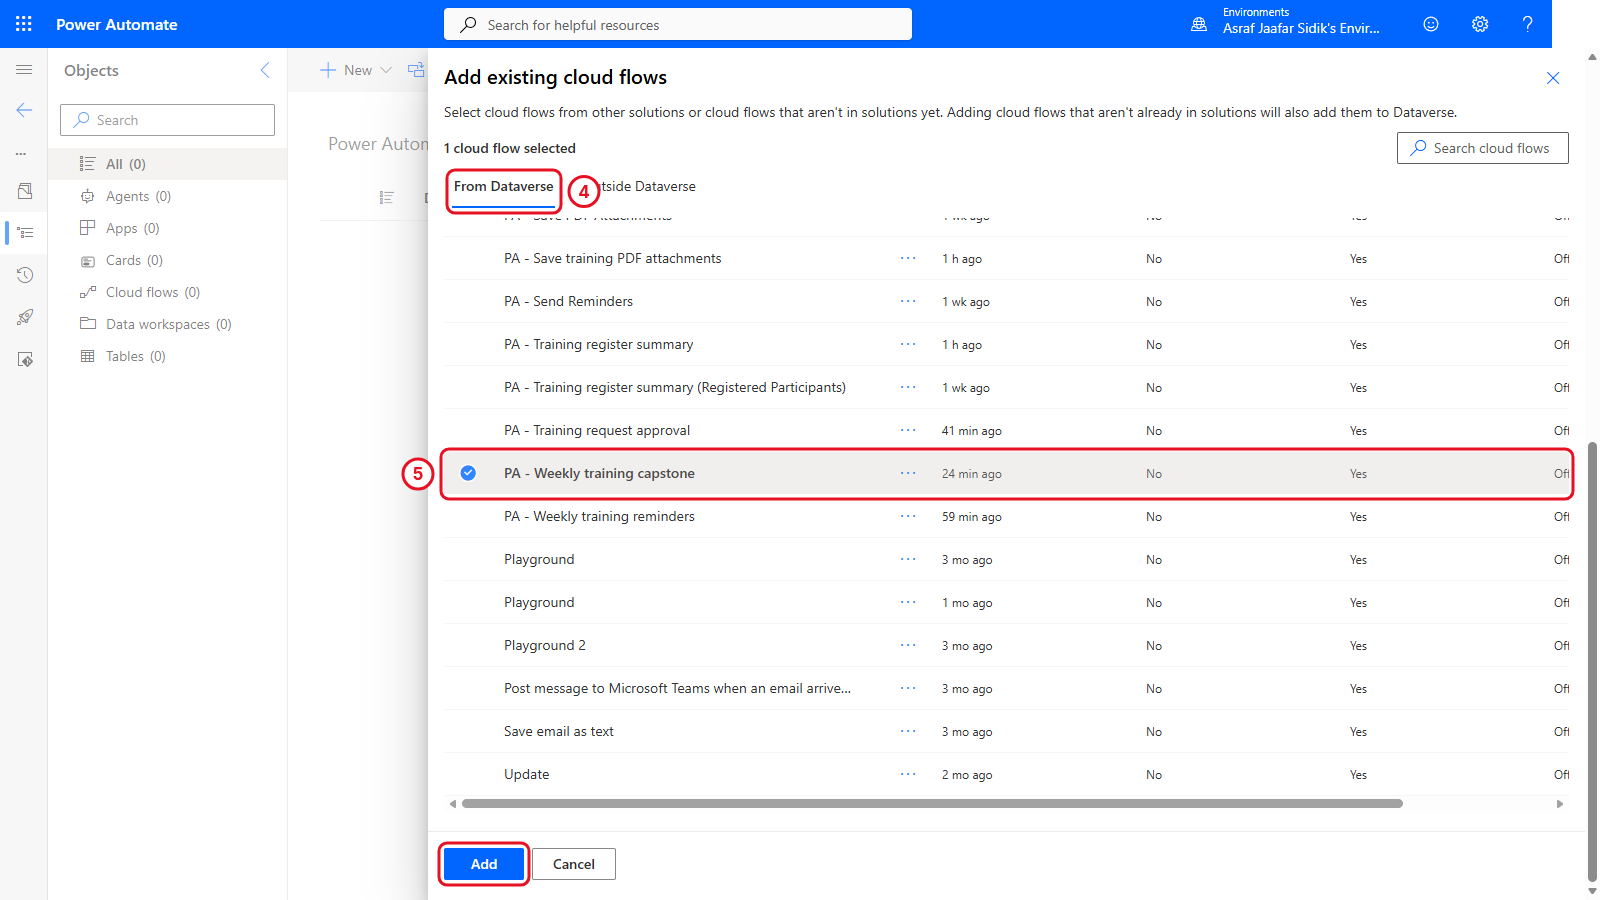Image resolution: width=1600 pixels, height=900 pixels.
Task: Click the Add button
Action: click(484, 864)
